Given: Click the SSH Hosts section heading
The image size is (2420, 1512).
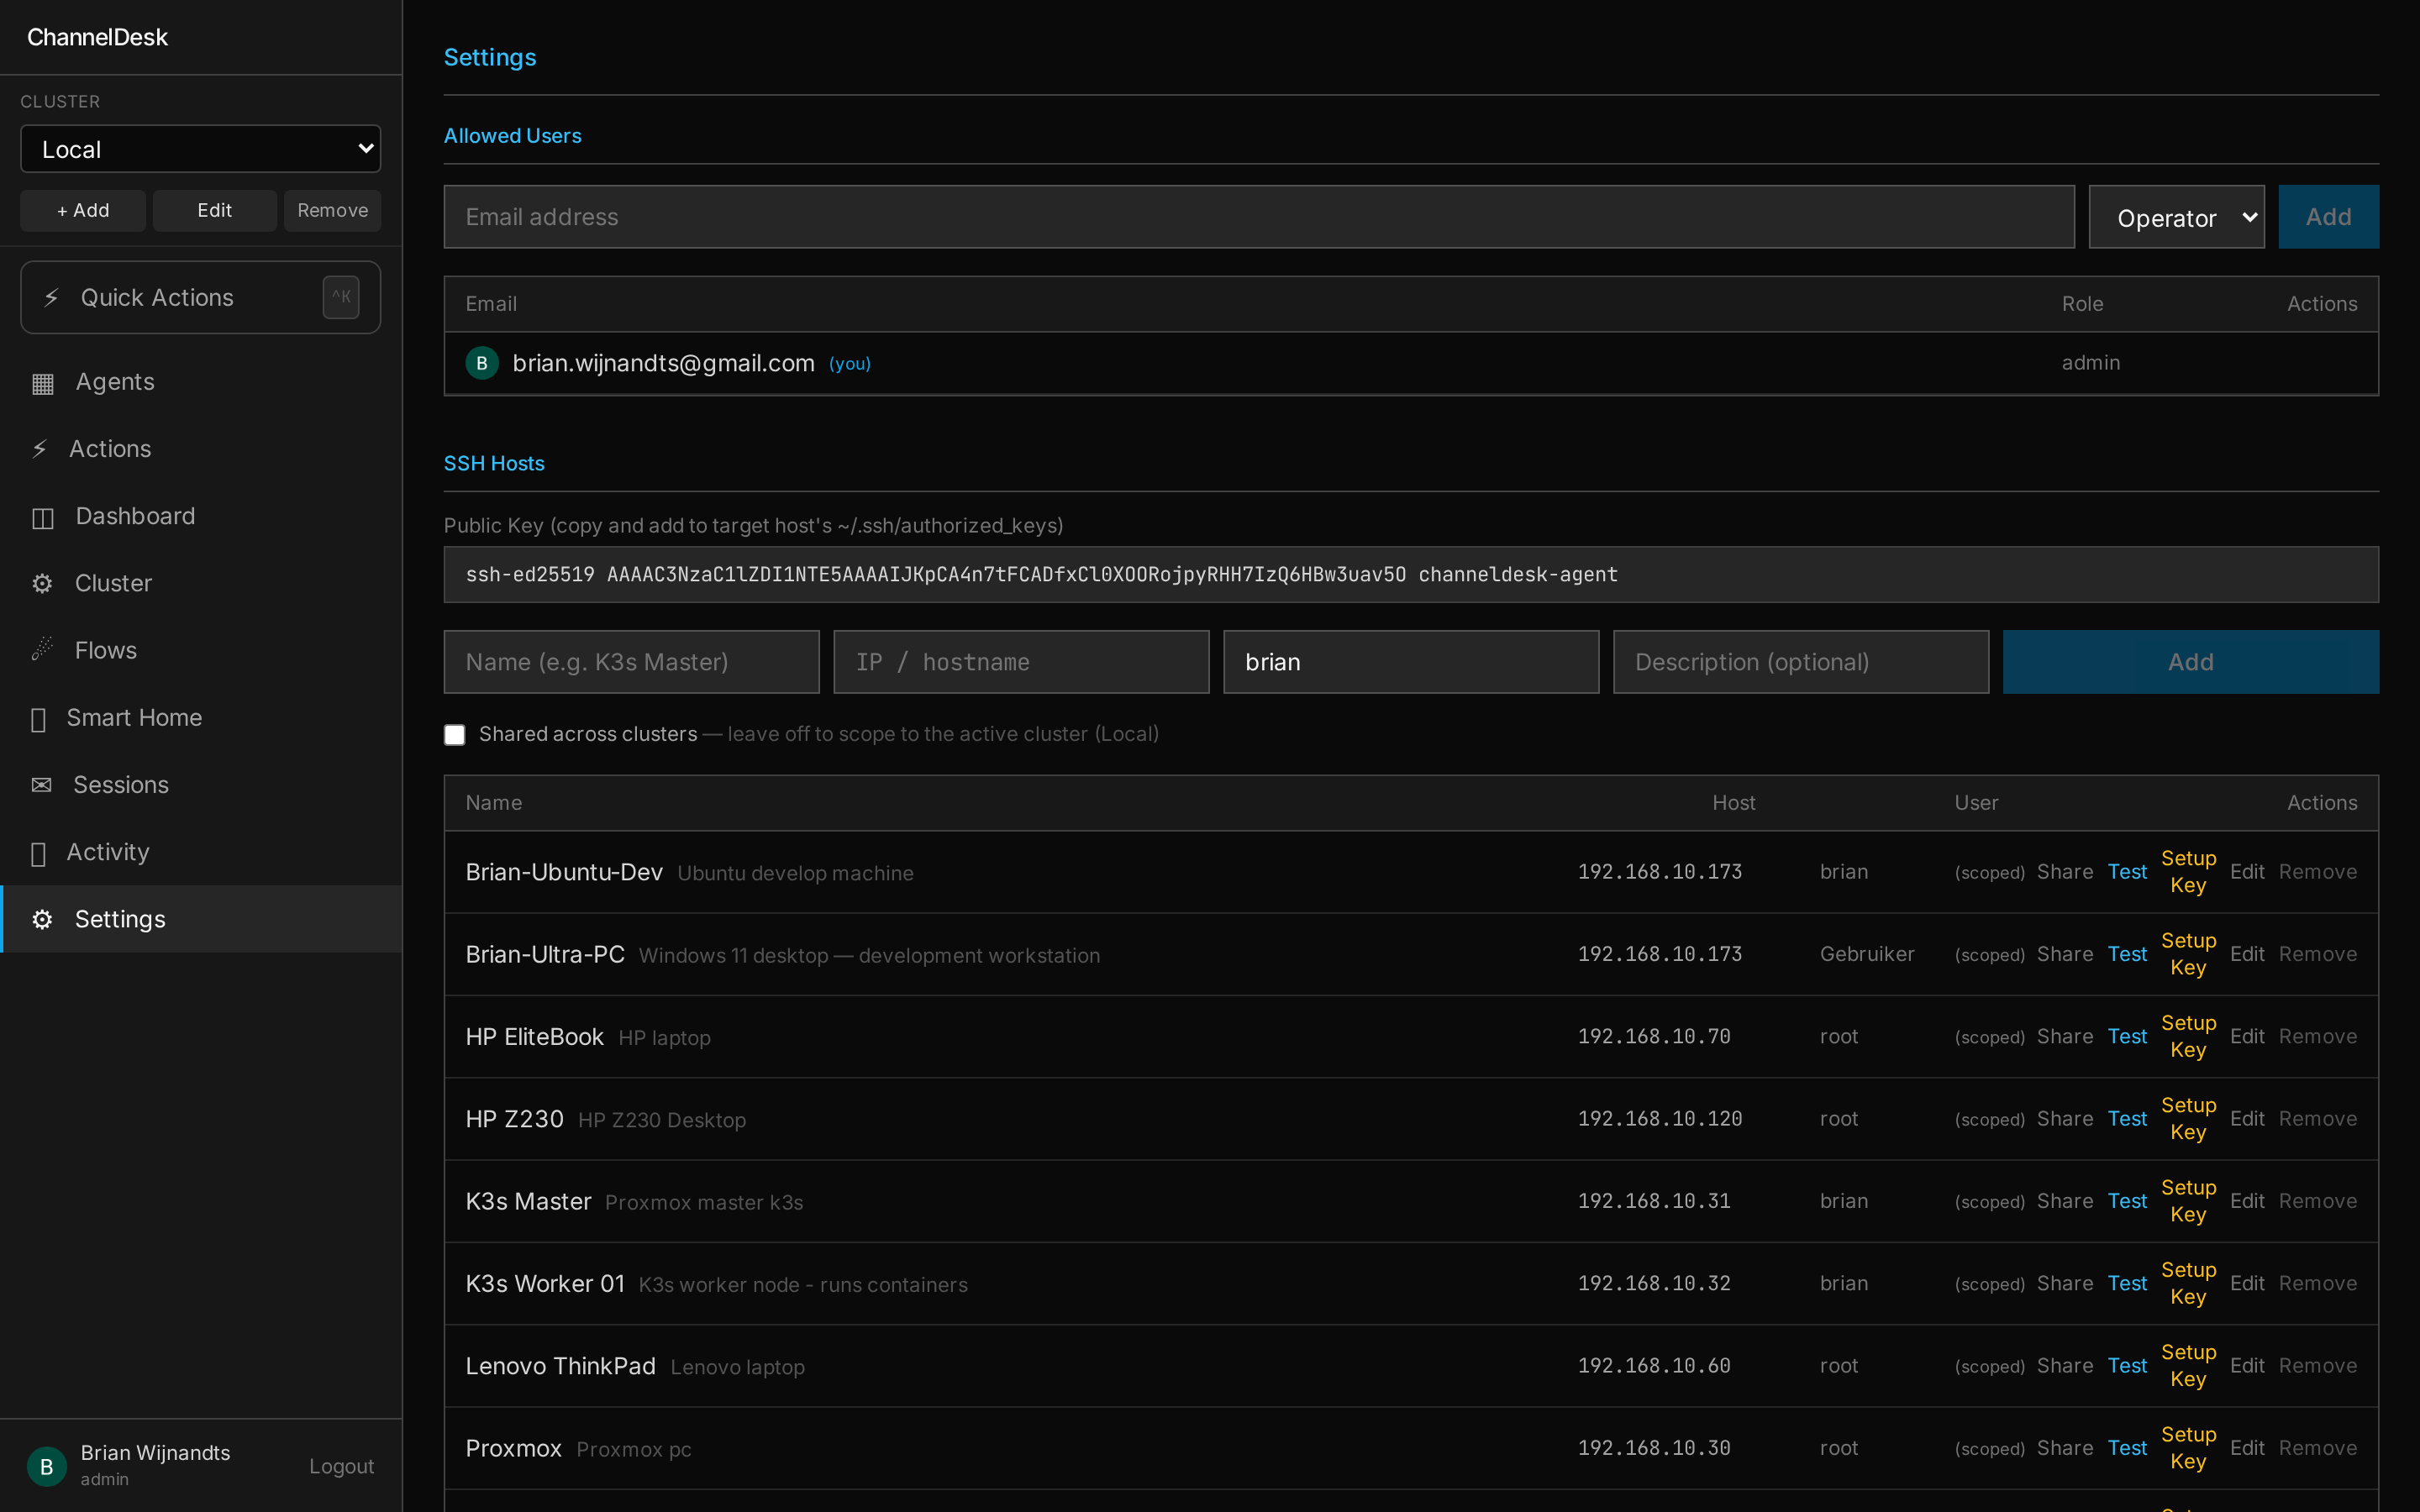Looking at the screenshot, I should pyautogui.click(x=494, y=463).
